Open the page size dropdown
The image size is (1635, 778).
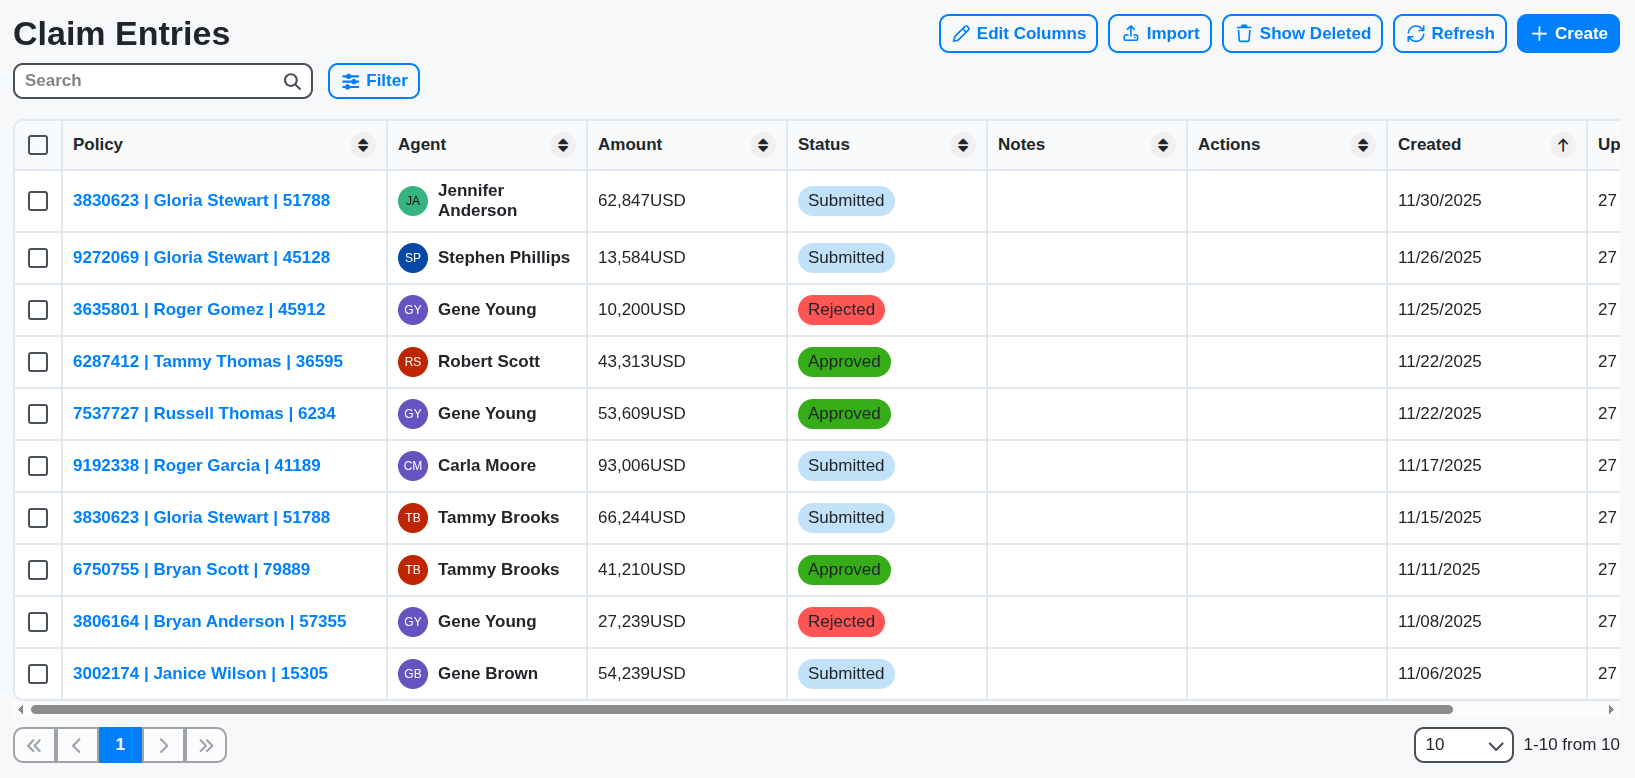tap(1463, 745)
